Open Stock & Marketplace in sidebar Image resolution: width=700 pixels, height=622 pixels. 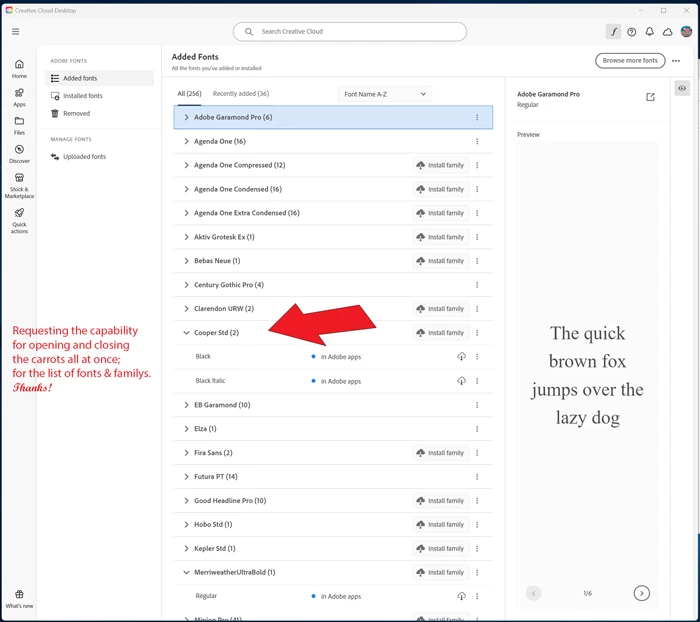pyautogui.click(x=19, y=186)
